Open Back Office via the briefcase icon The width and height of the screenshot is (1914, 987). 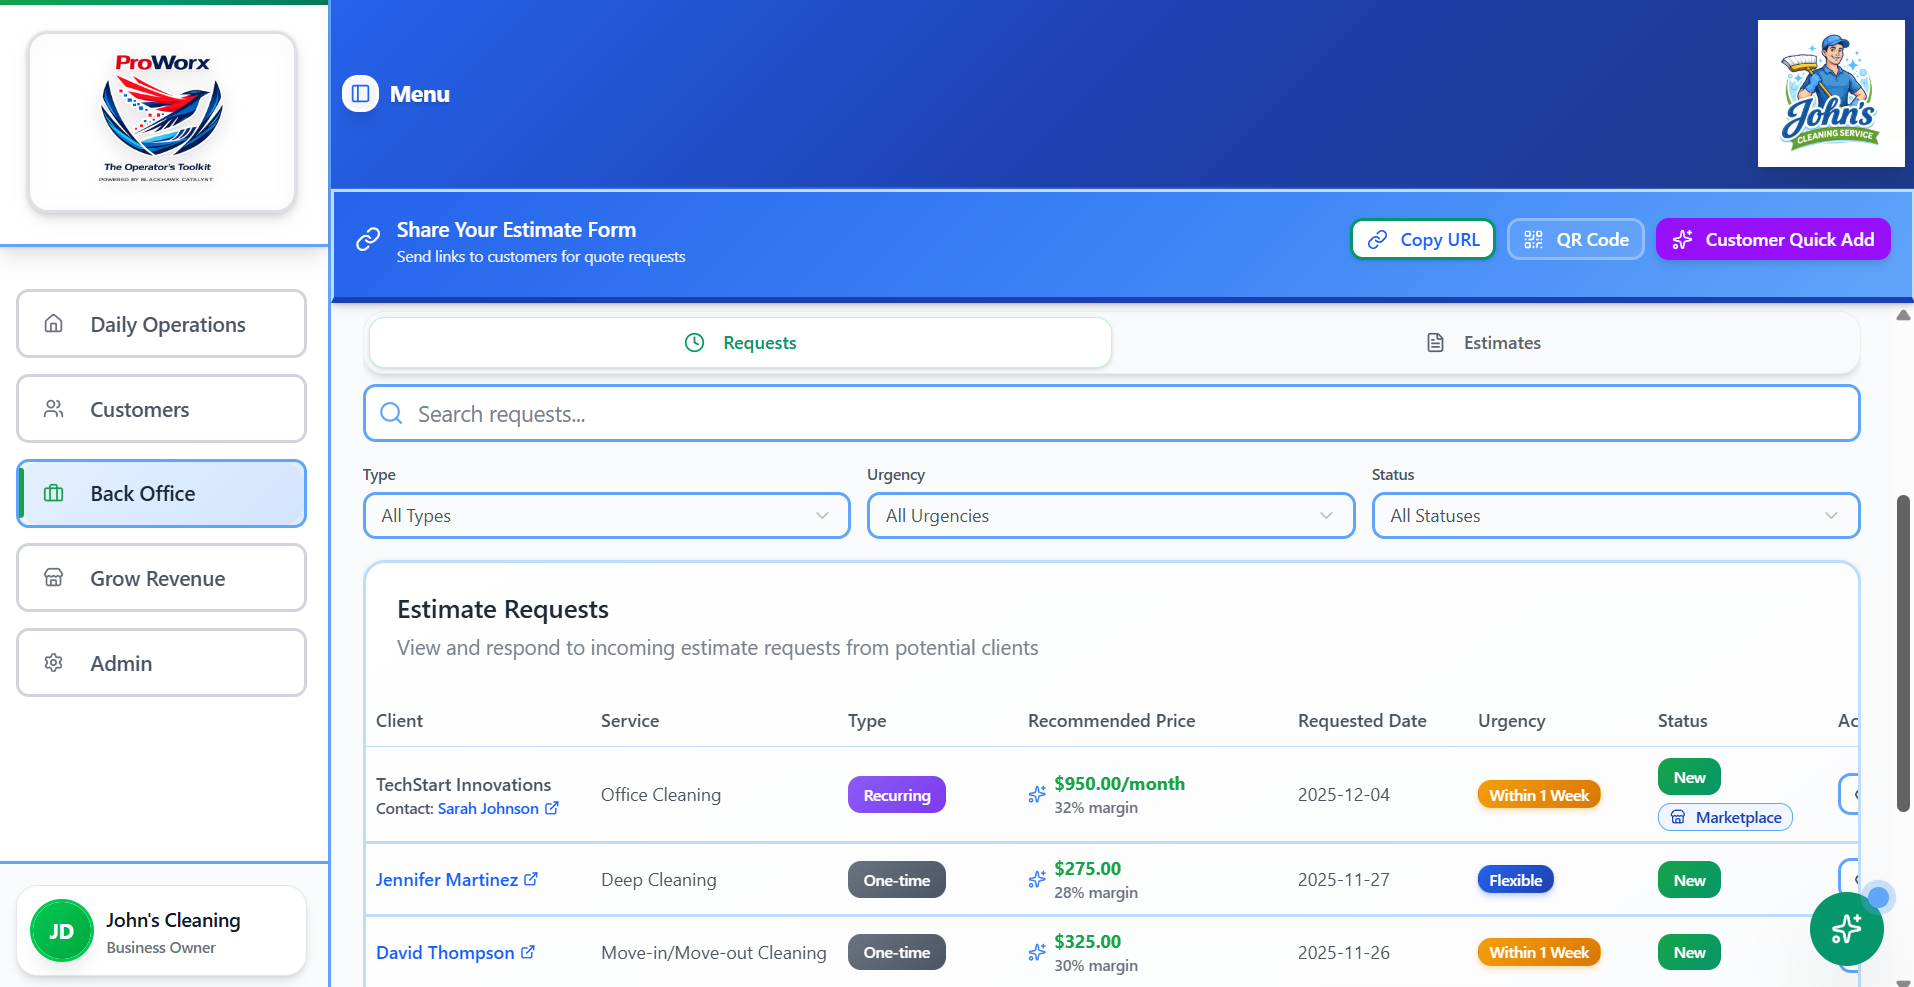[53, 493]
